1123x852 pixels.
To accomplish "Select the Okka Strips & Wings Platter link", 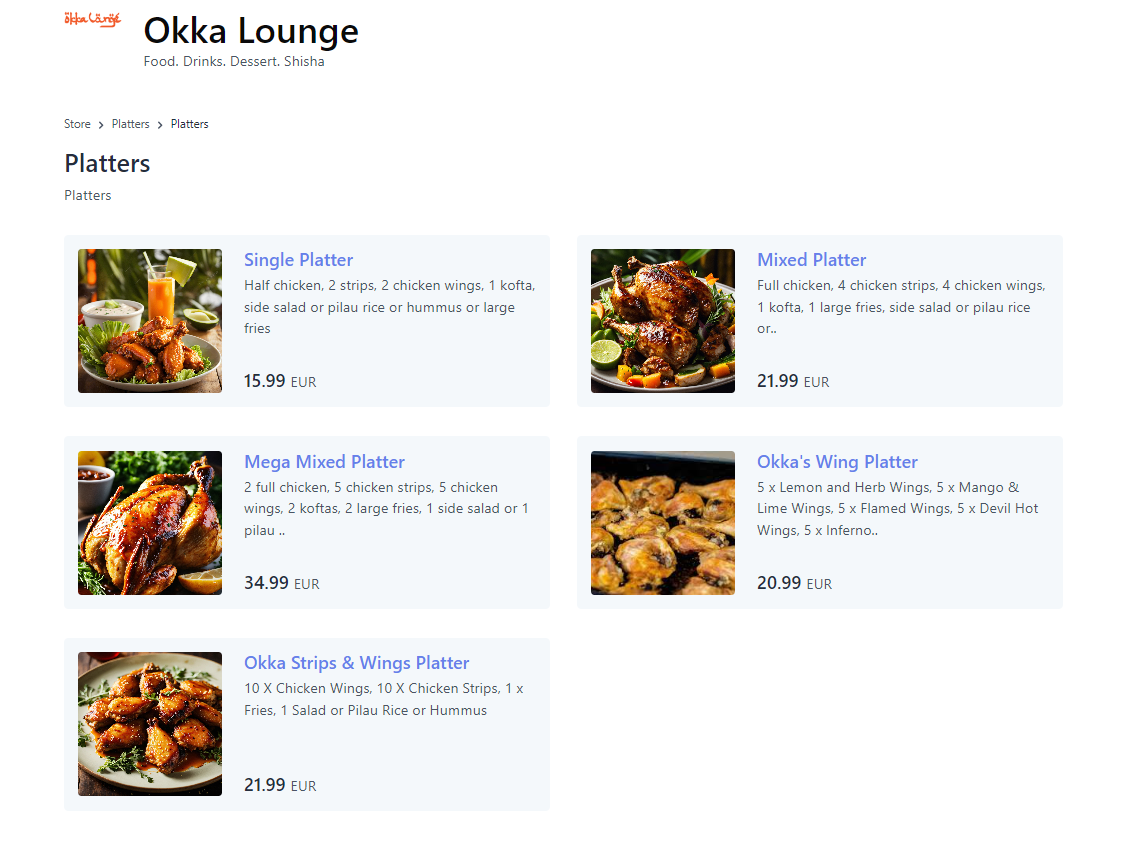I will click(x=356, y=663).
